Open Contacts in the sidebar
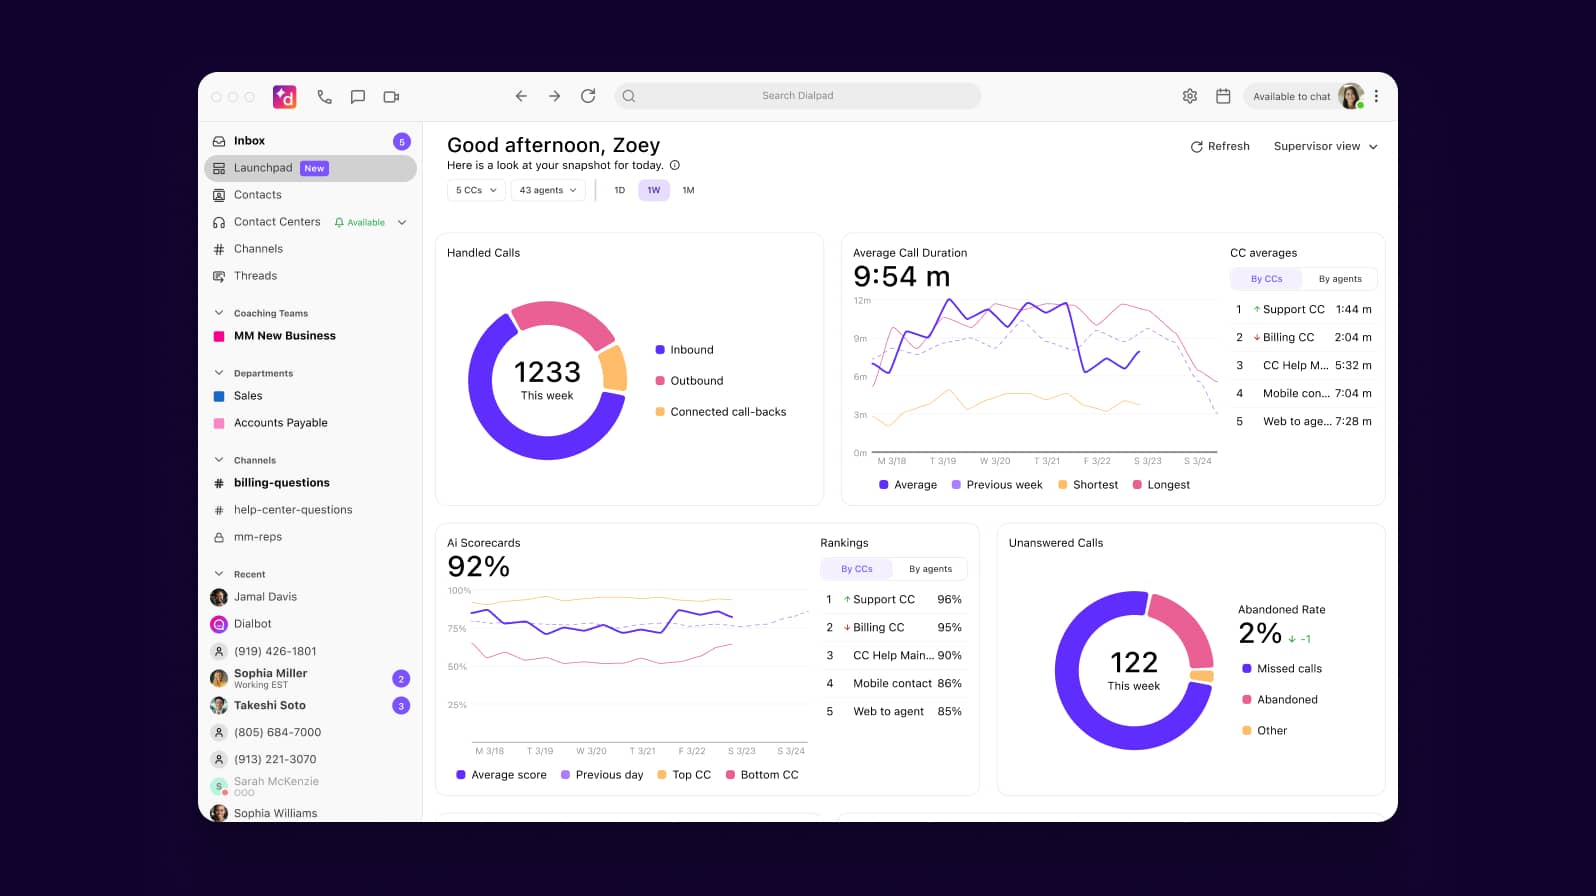Viewport: 1596px width, 896px height. pos(258,195)
